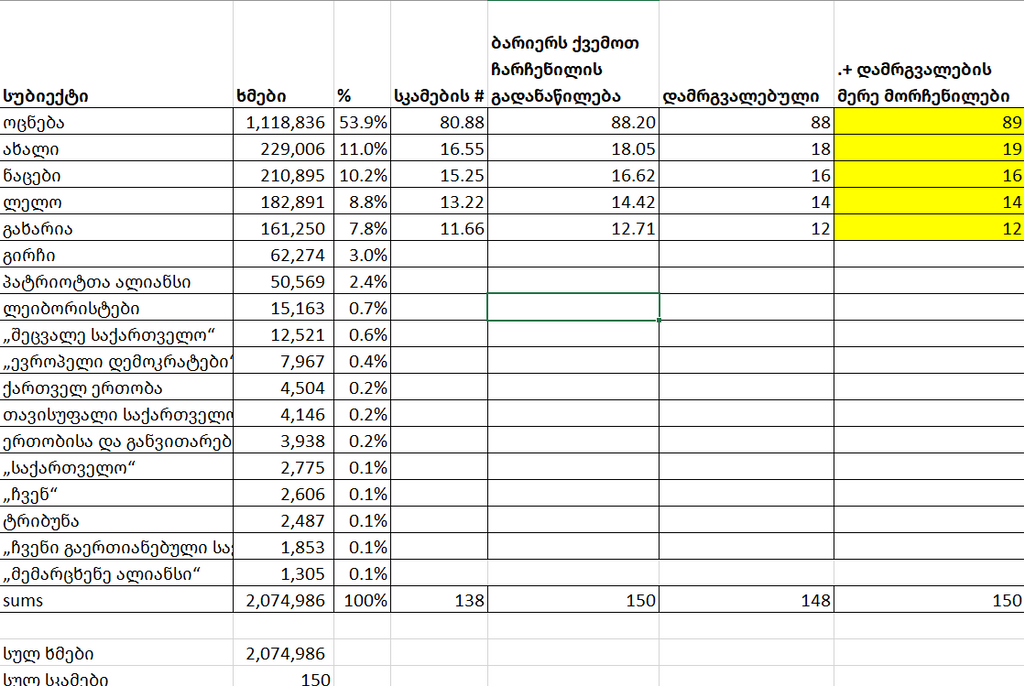Select the 'ოცნება' row label
This screenshot has width=1024, height=686.
click(x=116, y=122)
